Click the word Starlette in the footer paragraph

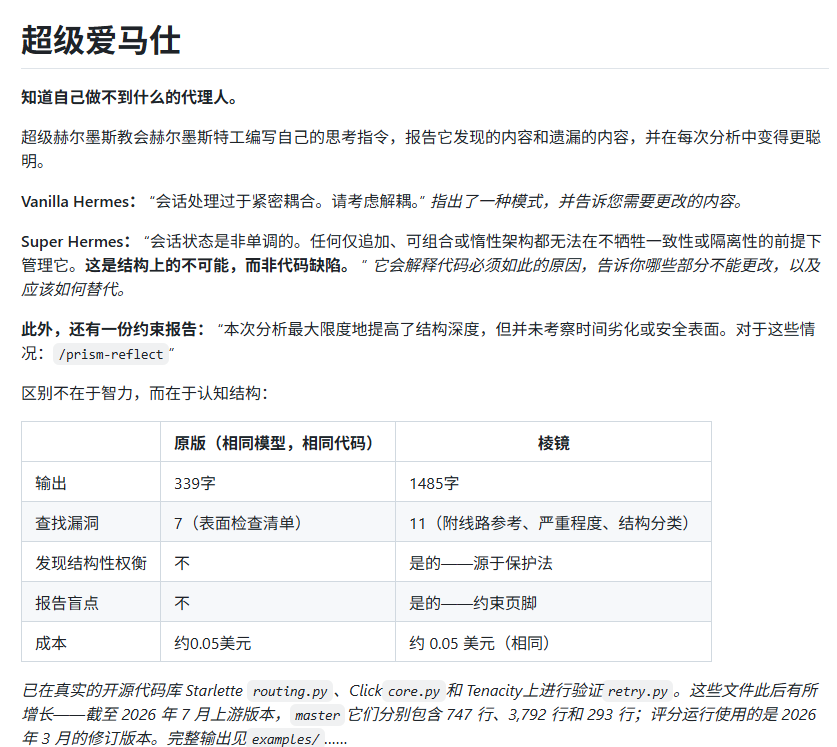[214, 690]
